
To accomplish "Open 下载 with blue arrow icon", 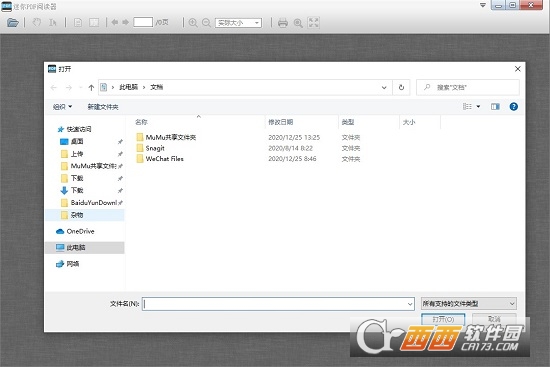I will (x=72, y=190).
